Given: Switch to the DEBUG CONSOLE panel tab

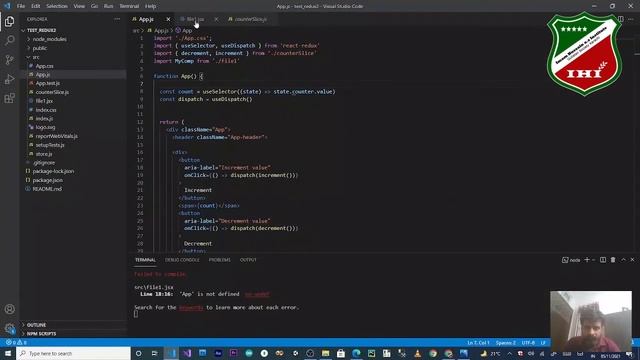Looking at the screenshot, I should point(182,260).
